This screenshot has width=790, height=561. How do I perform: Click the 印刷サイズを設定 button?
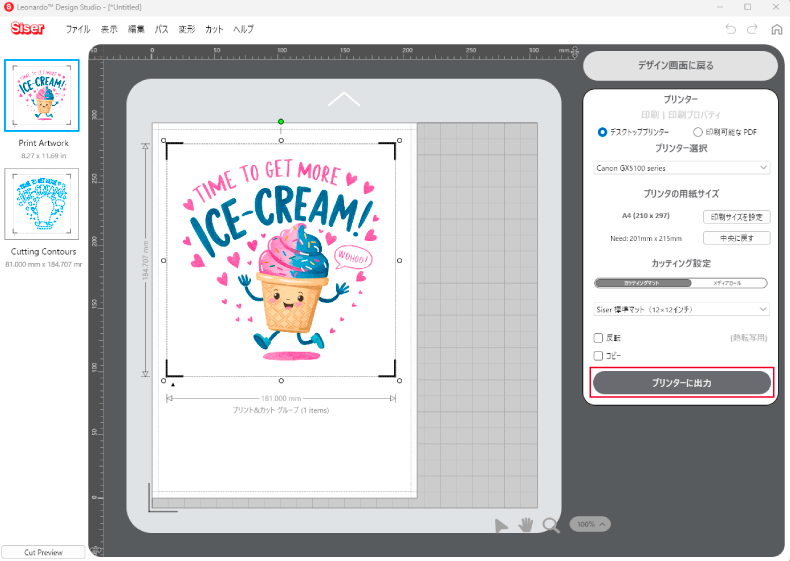[x=737, y=217]
